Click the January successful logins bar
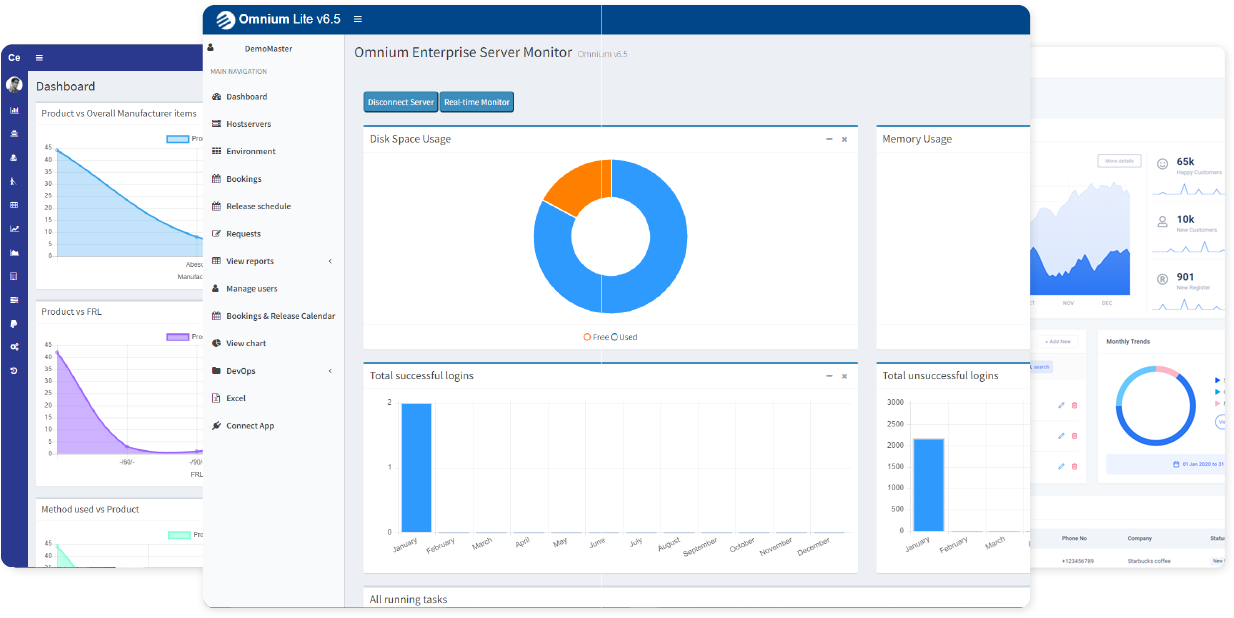The height and width of the screenshot is (618, 1234). pos(416,467)
